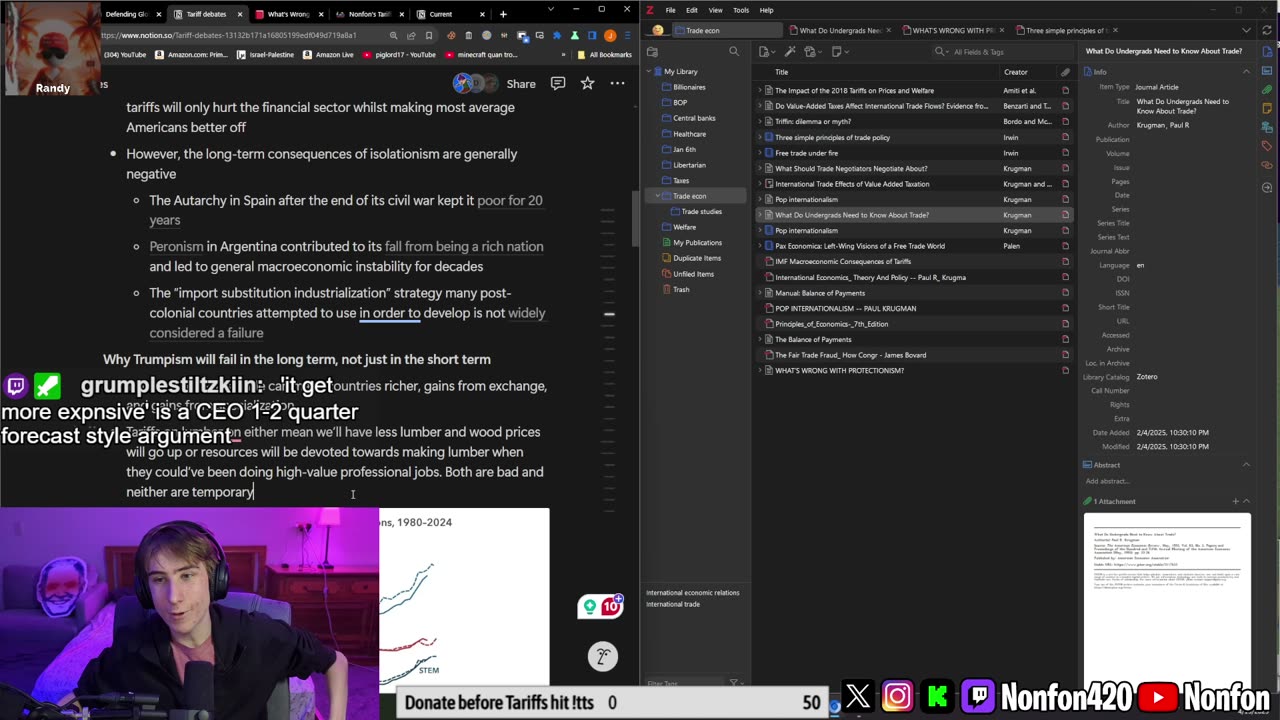1280x720 pixels.
Task: Open the View menu in Zotero
Action: [x=715, y=10]
